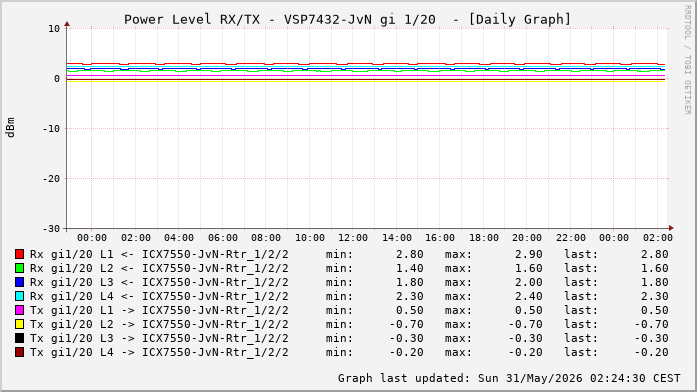The width and height of the screenshot is (697, 392).
Task: Click the Tx L1 last value 0.50
Action: click(x=655, y=310)
